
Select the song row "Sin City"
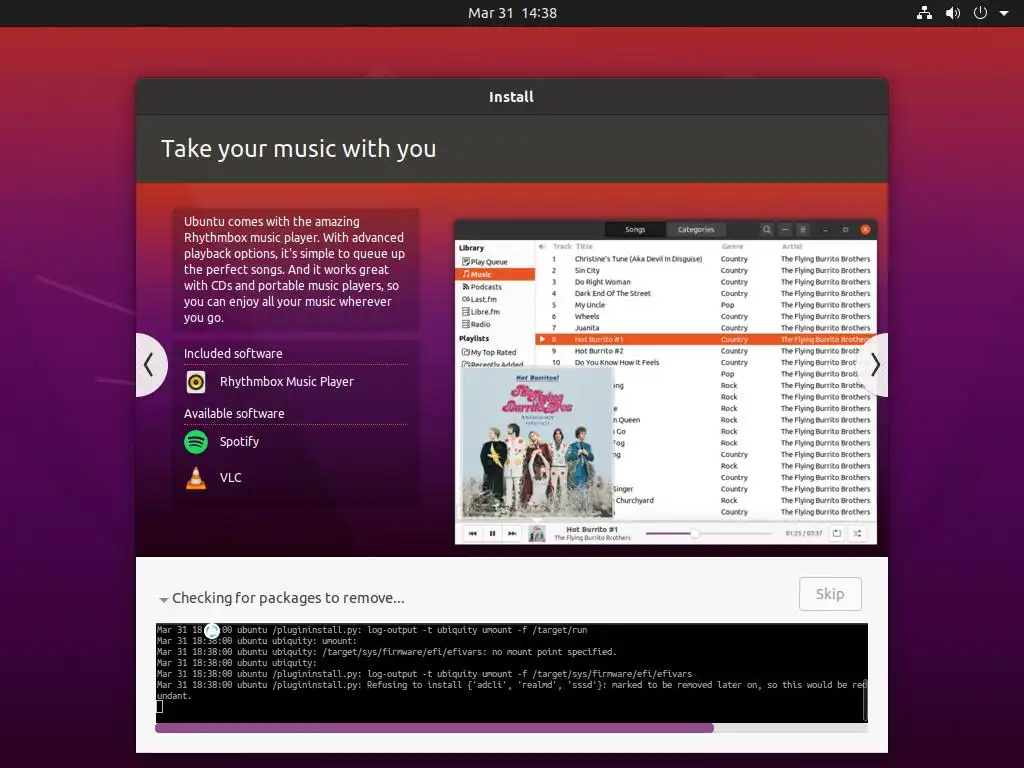[706, 270]
